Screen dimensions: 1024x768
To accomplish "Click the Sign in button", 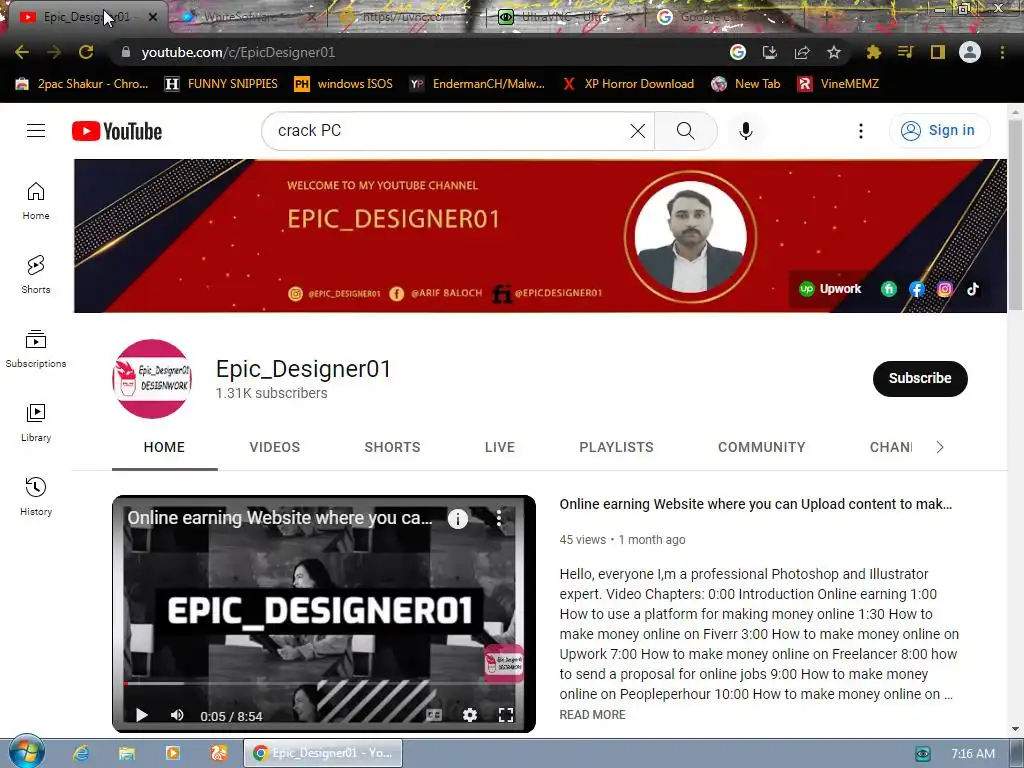I will tap(939, 131).
